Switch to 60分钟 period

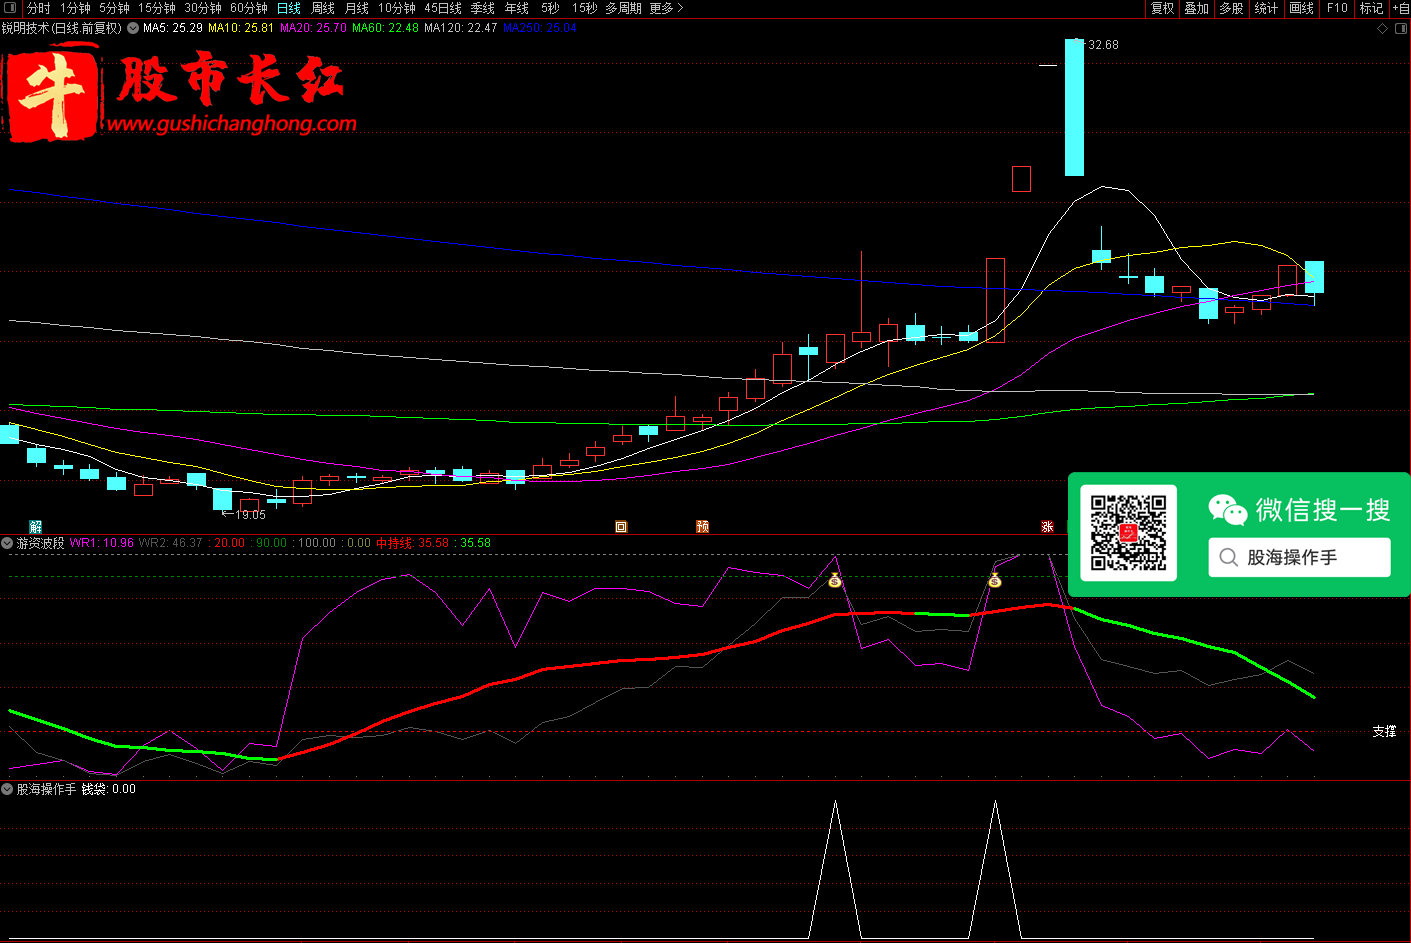(249, 8)
